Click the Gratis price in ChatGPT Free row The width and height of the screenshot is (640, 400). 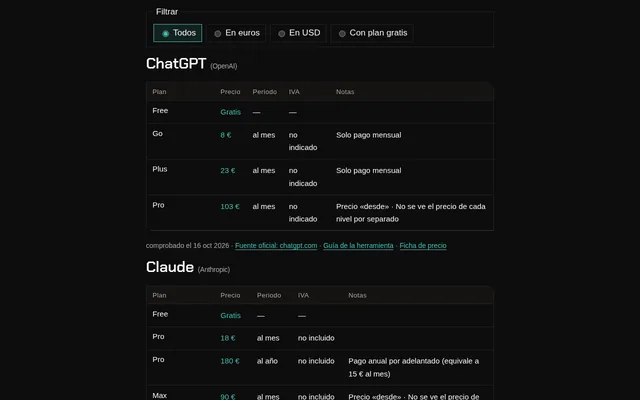pyautogui.click(x=231, y=112)
